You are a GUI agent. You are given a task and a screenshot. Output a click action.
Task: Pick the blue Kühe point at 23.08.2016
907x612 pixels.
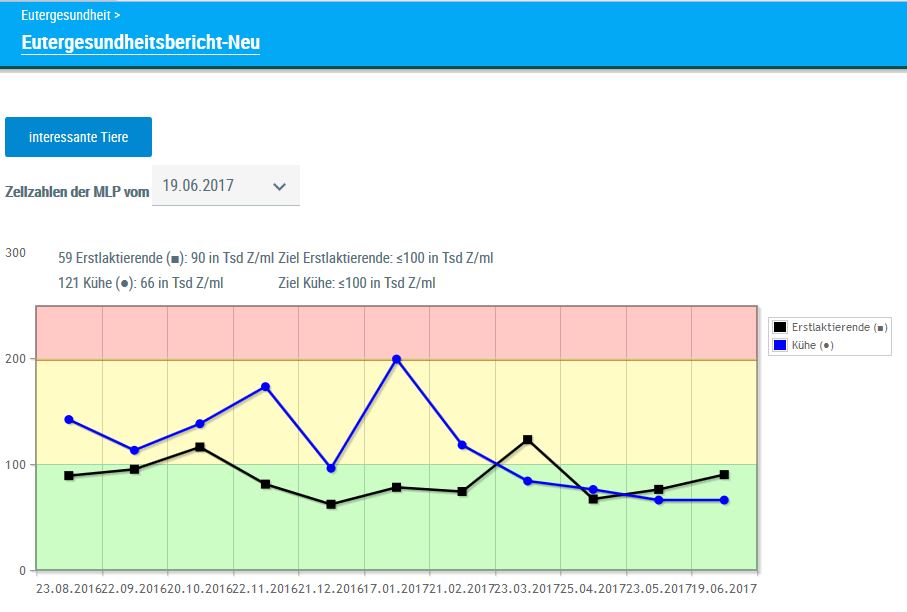coord(69,419)
